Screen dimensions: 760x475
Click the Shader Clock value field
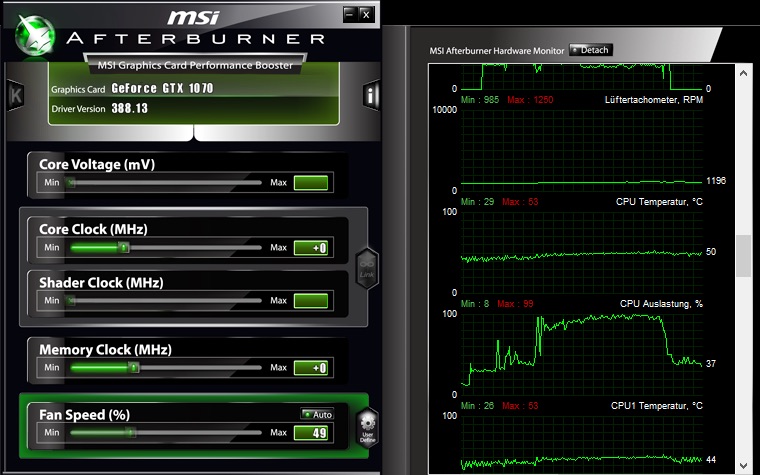click(311, 301)
